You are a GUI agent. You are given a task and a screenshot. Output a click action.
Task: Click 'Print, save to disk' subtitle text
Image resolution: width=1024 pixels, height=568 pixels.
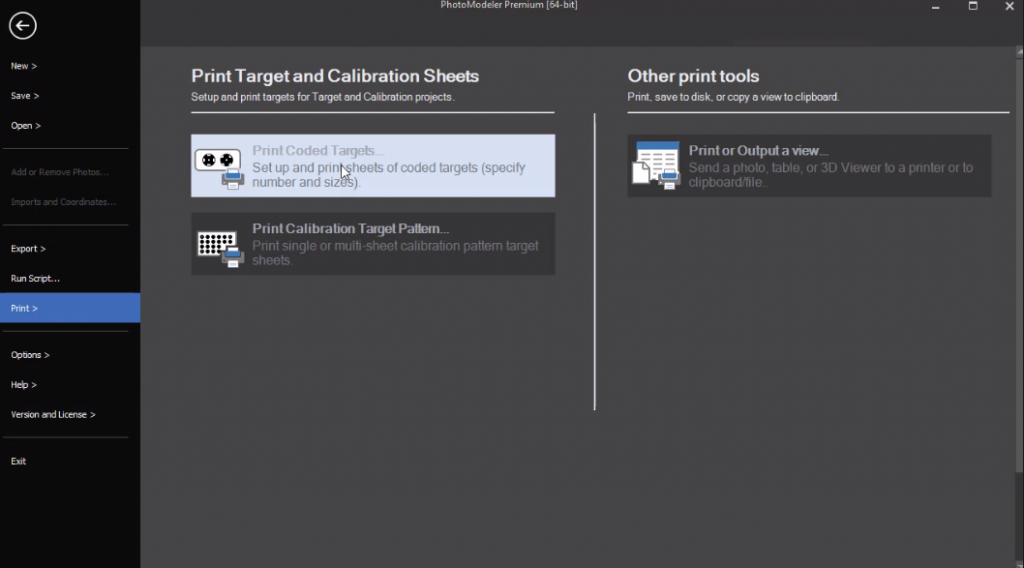pyautogui.click(x=733, y=97)
